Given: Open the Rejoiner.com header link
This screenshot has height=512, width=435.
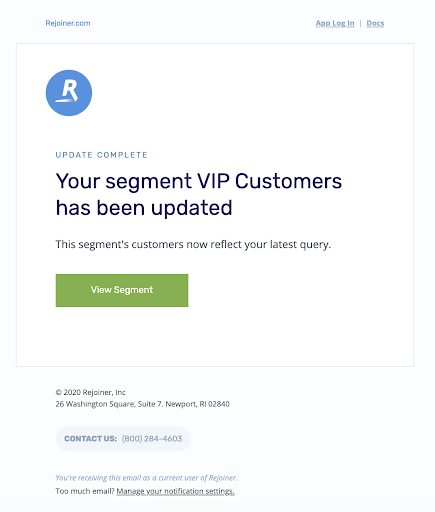Looking at the screenshot, I should [68, 23].
